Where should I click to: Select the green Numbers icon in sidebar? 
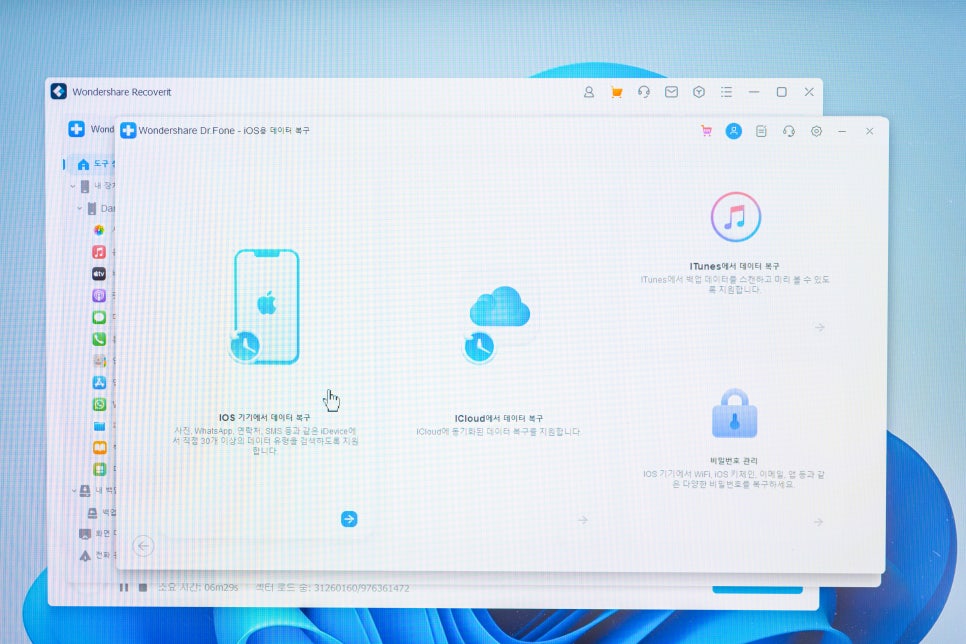point(99,469)
